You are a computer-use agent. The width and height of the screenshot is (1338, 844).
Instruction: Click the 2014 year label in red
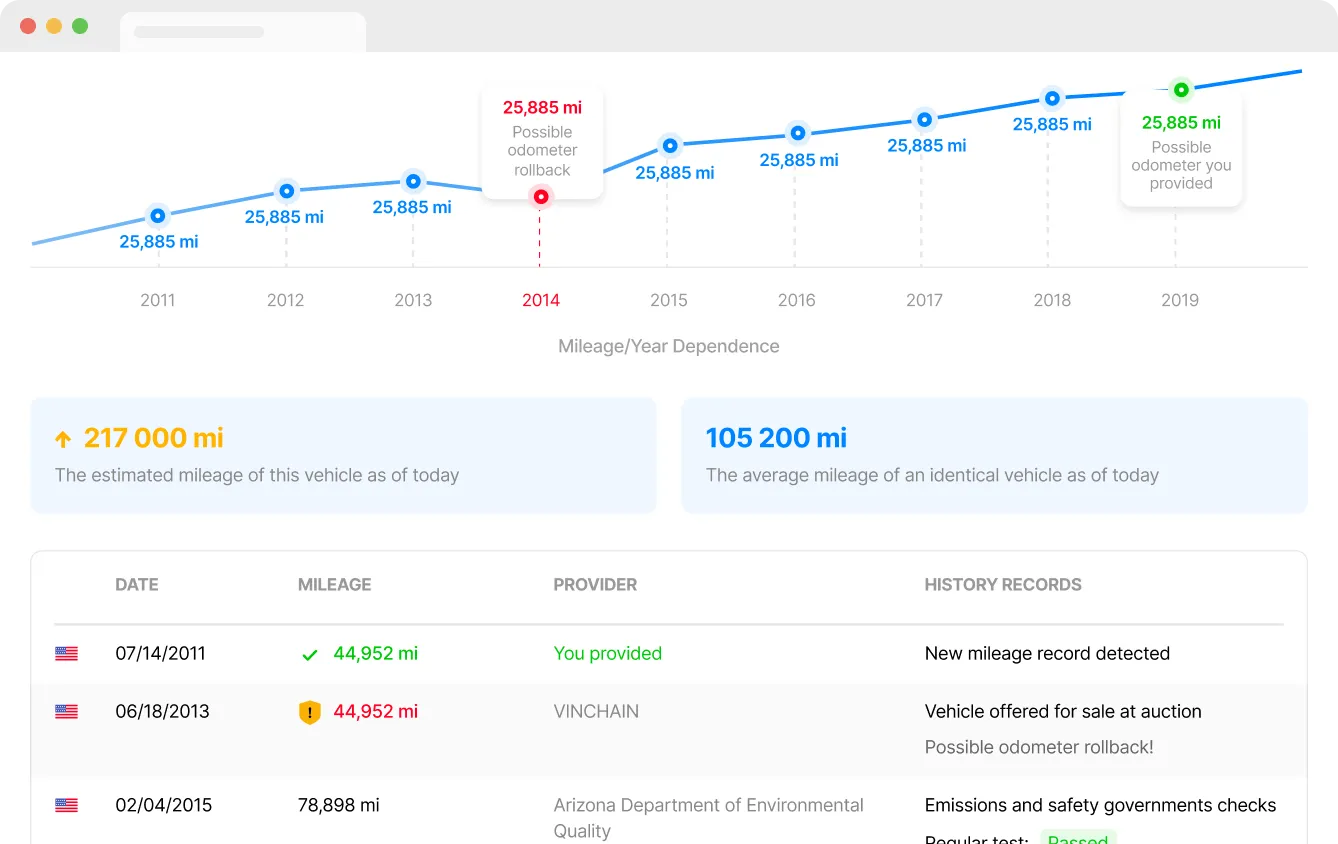click(541, 300)
